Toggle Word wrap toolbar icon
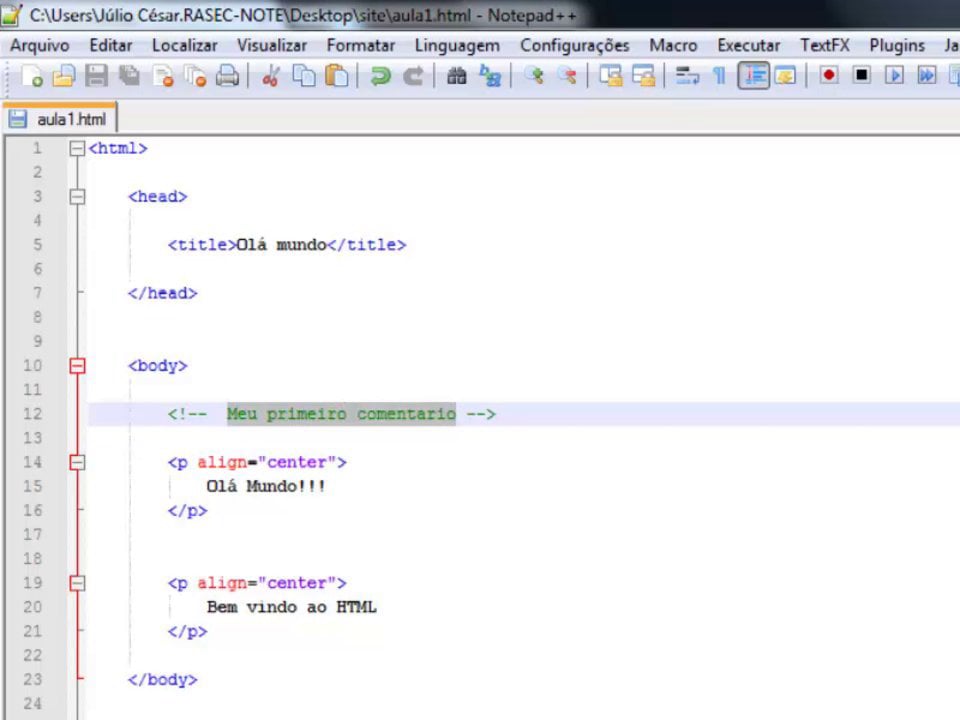Image resolution: width=960 pixels, height=720 pixels. coord(687,77)
